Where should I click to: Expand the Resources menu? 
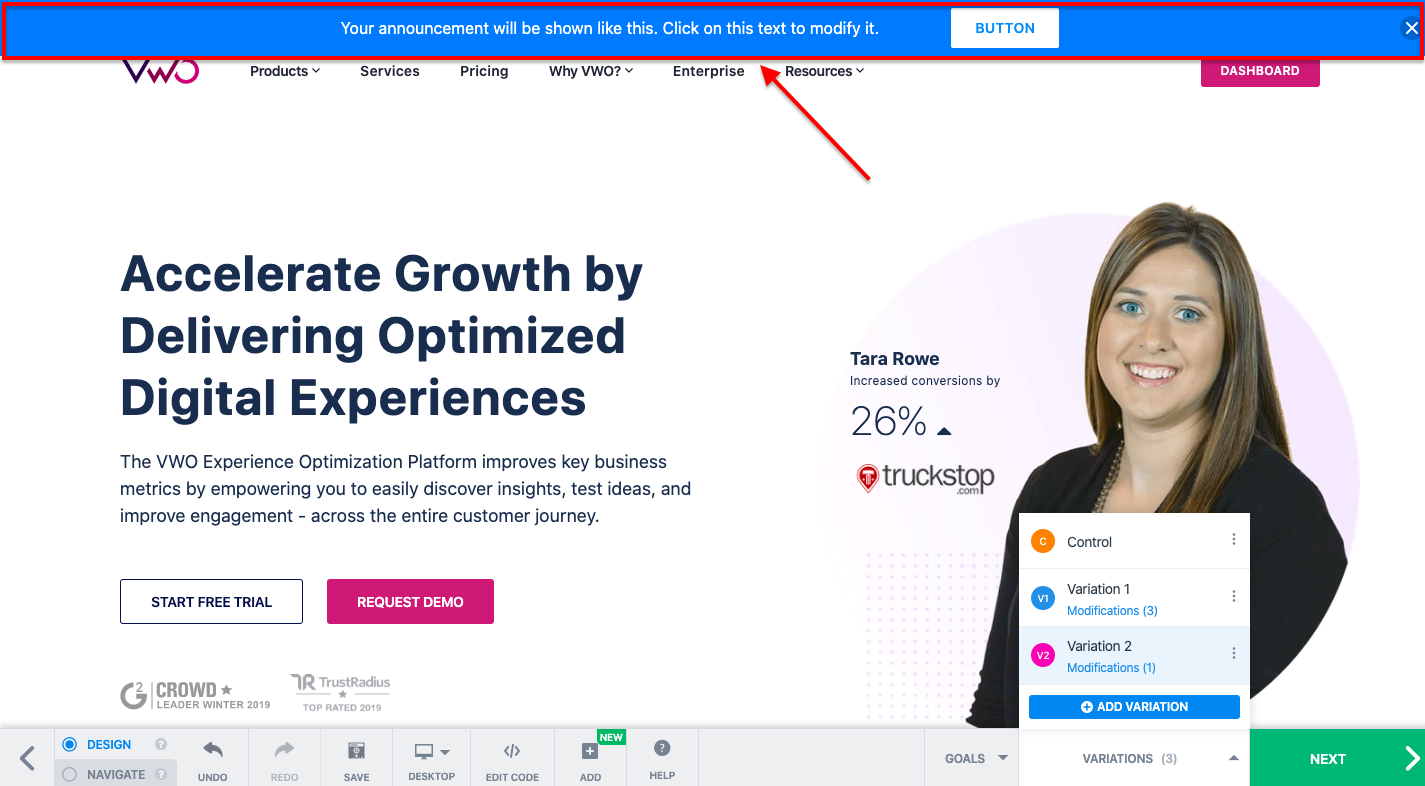[825, 71]
